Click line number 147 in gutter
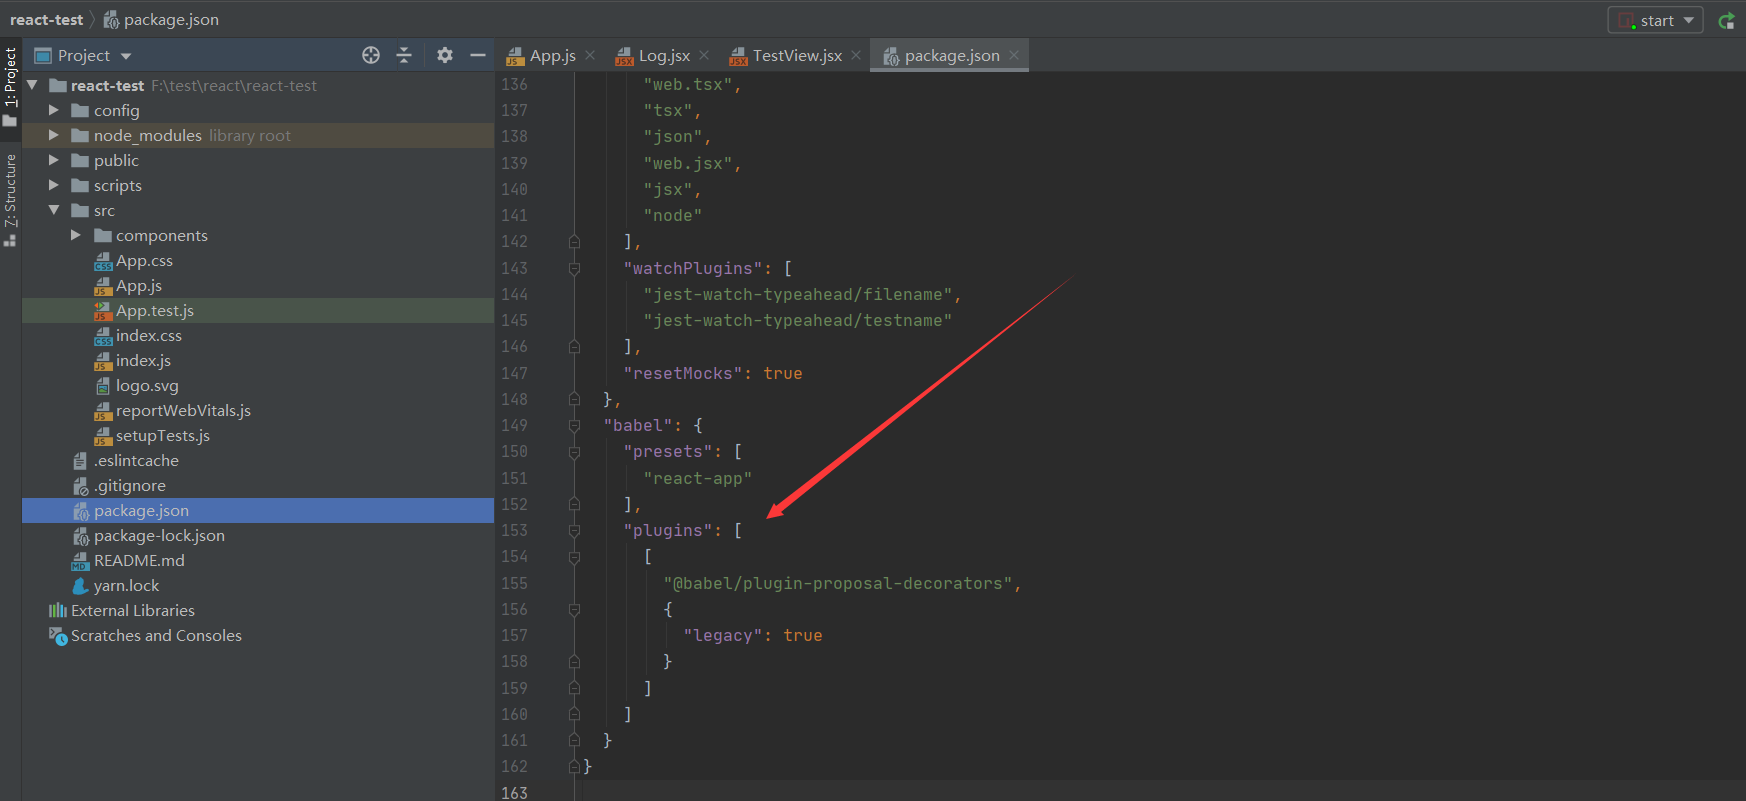1746x801 pixels. pyautogui.click(x=514, y=373)
